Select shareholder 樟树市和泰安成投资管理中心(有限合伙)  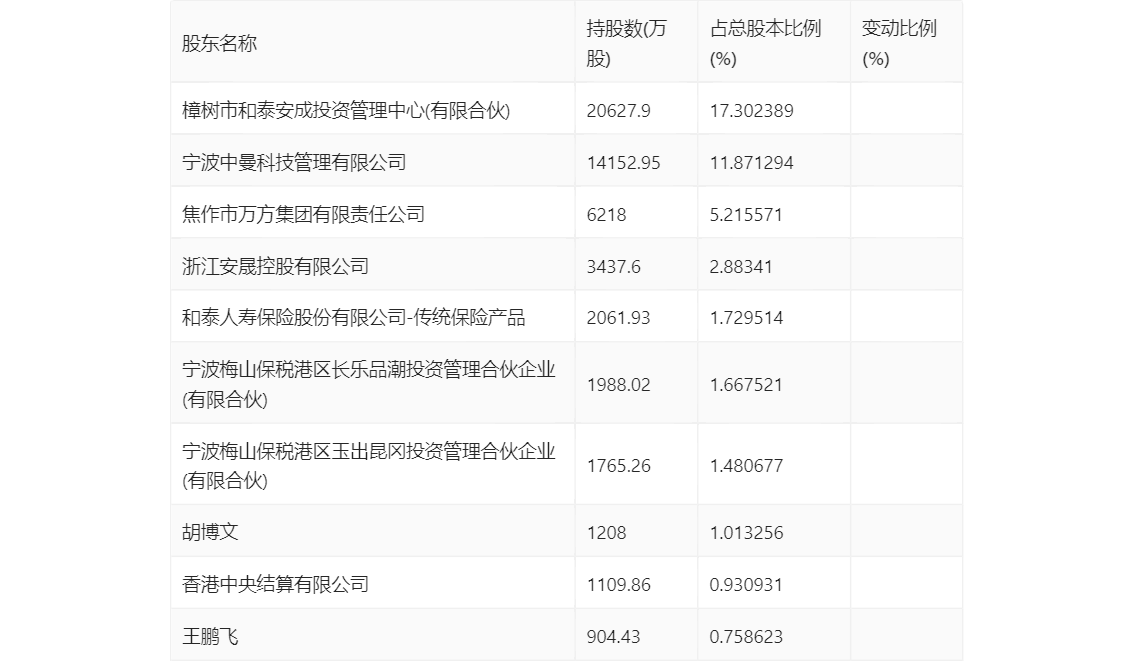(x=346, y=111)
